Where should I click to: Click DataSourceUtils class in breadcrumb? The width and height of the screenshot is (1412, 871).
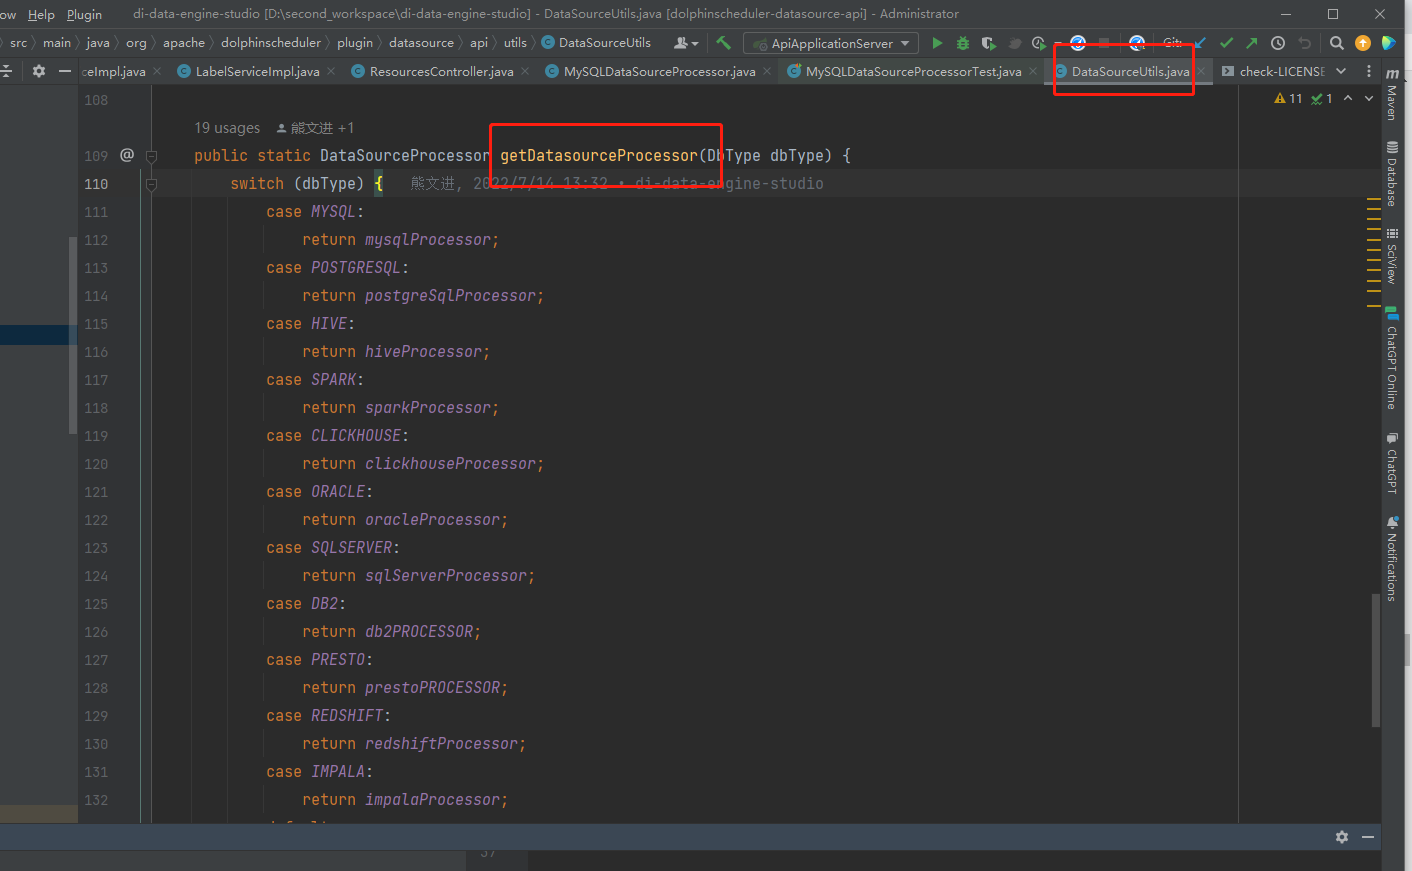pyautogui.click(x=597, y=43)
